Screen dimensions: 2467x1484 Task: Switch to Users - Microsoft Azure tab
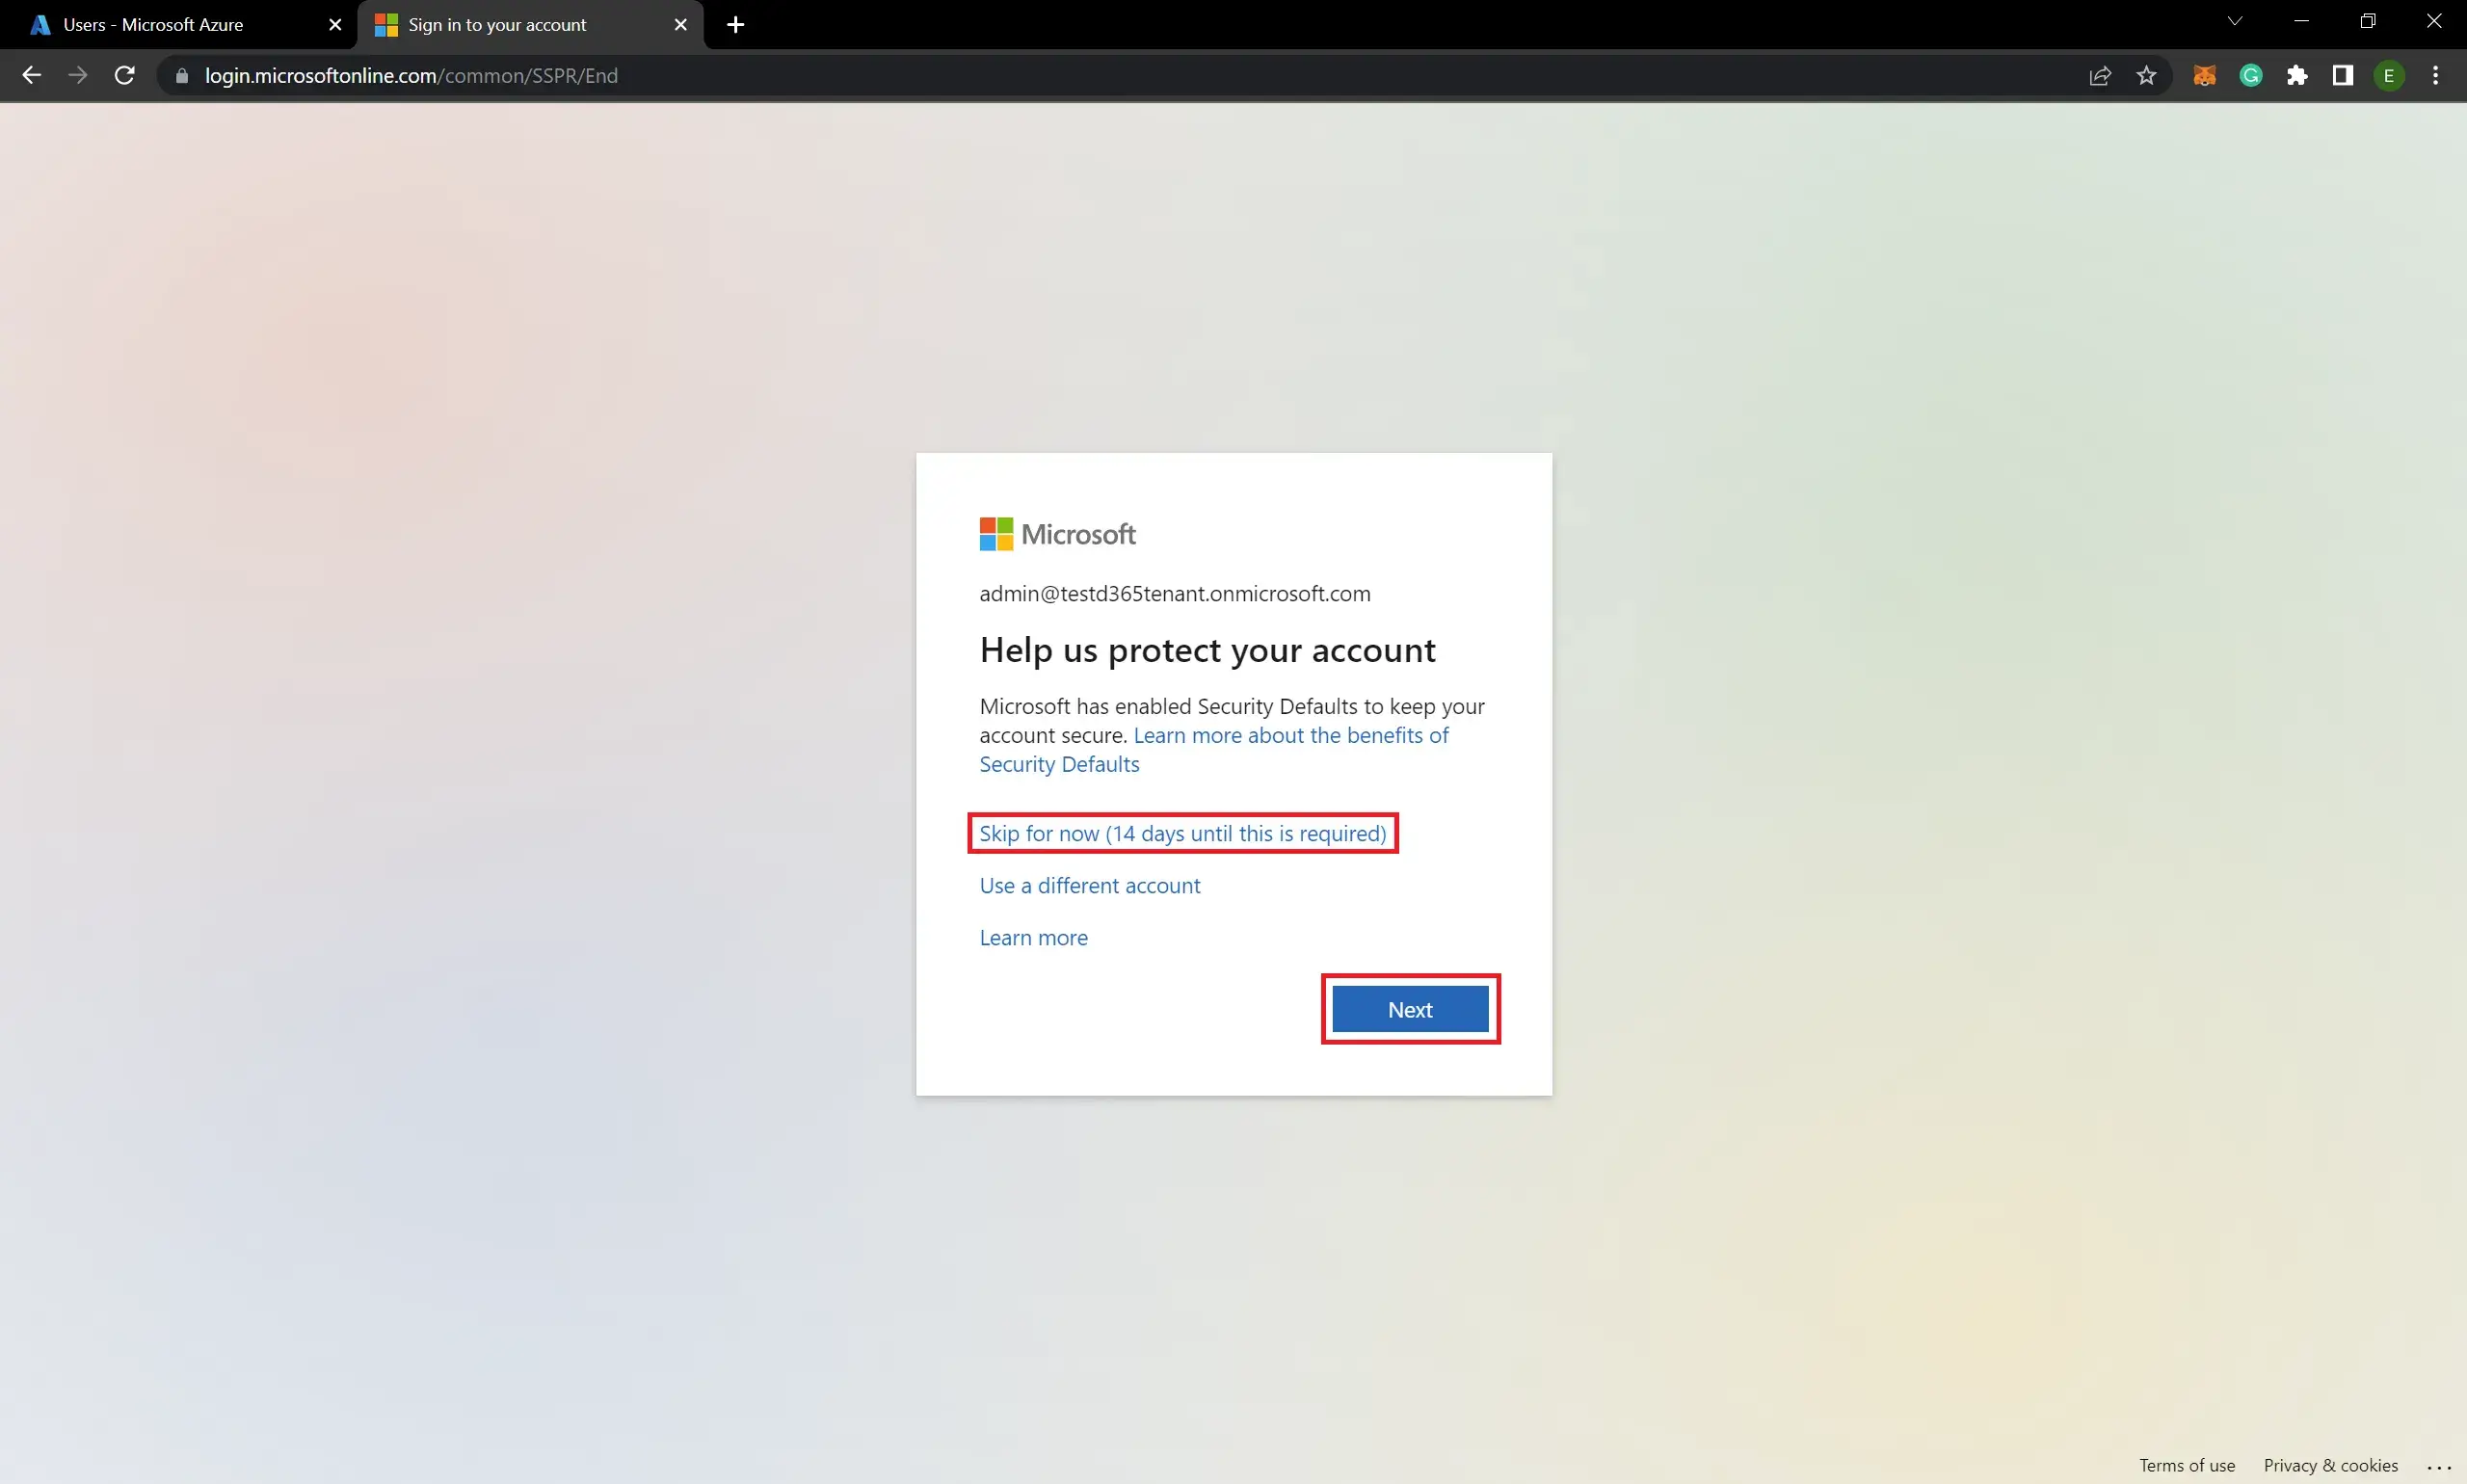coord(187,25)
